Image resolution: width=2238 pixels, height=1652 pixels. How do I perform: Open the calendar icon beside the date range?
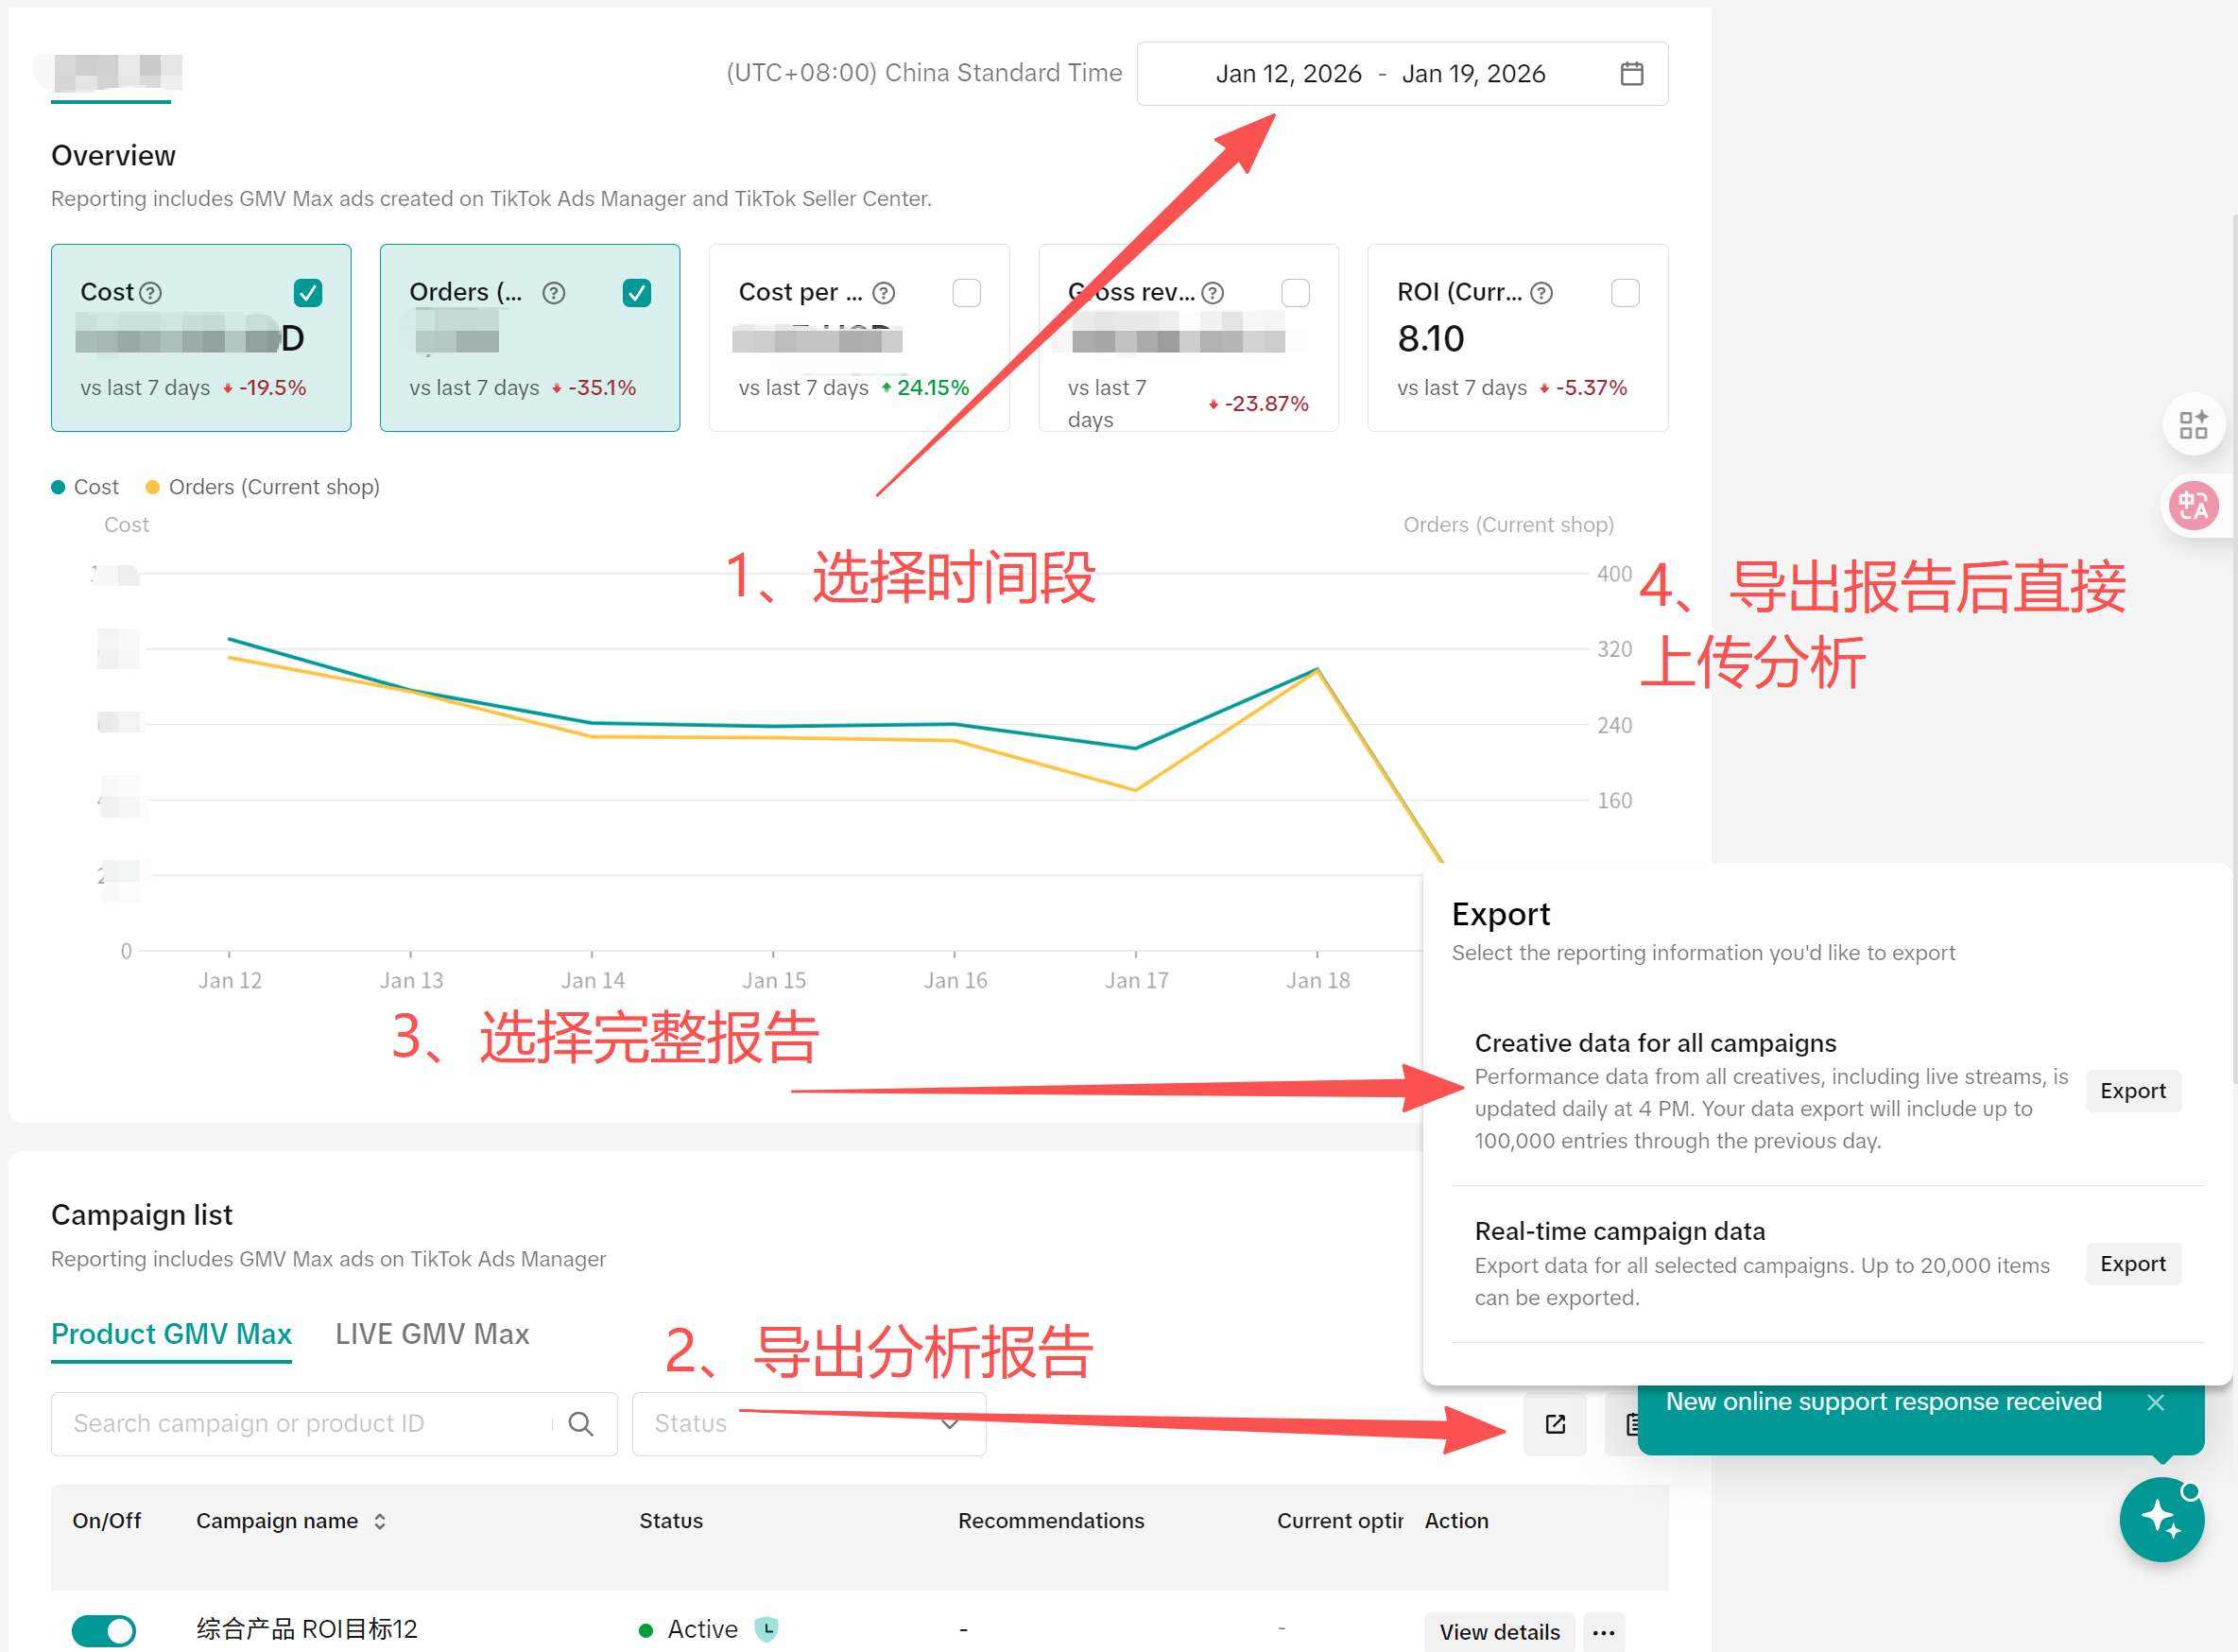tap(1632, 73)
